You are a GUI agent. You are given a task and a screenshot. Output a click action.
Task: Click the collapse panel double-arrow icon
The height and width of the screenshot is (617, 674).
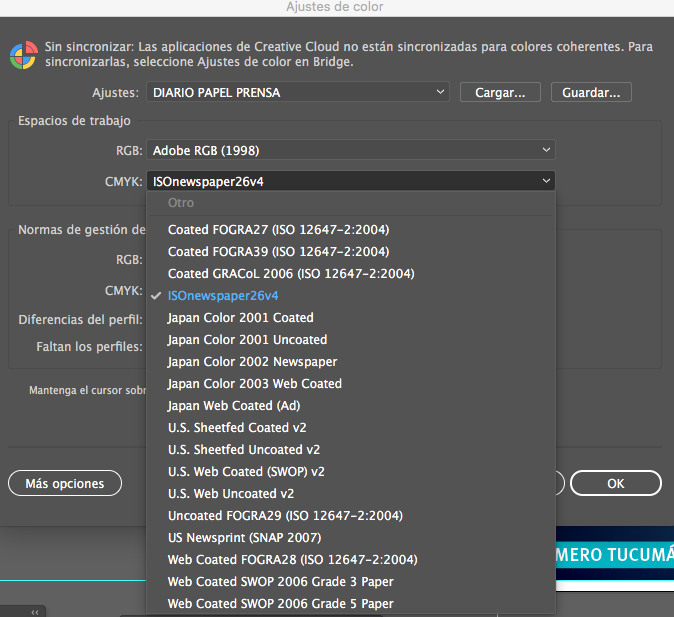35,612
